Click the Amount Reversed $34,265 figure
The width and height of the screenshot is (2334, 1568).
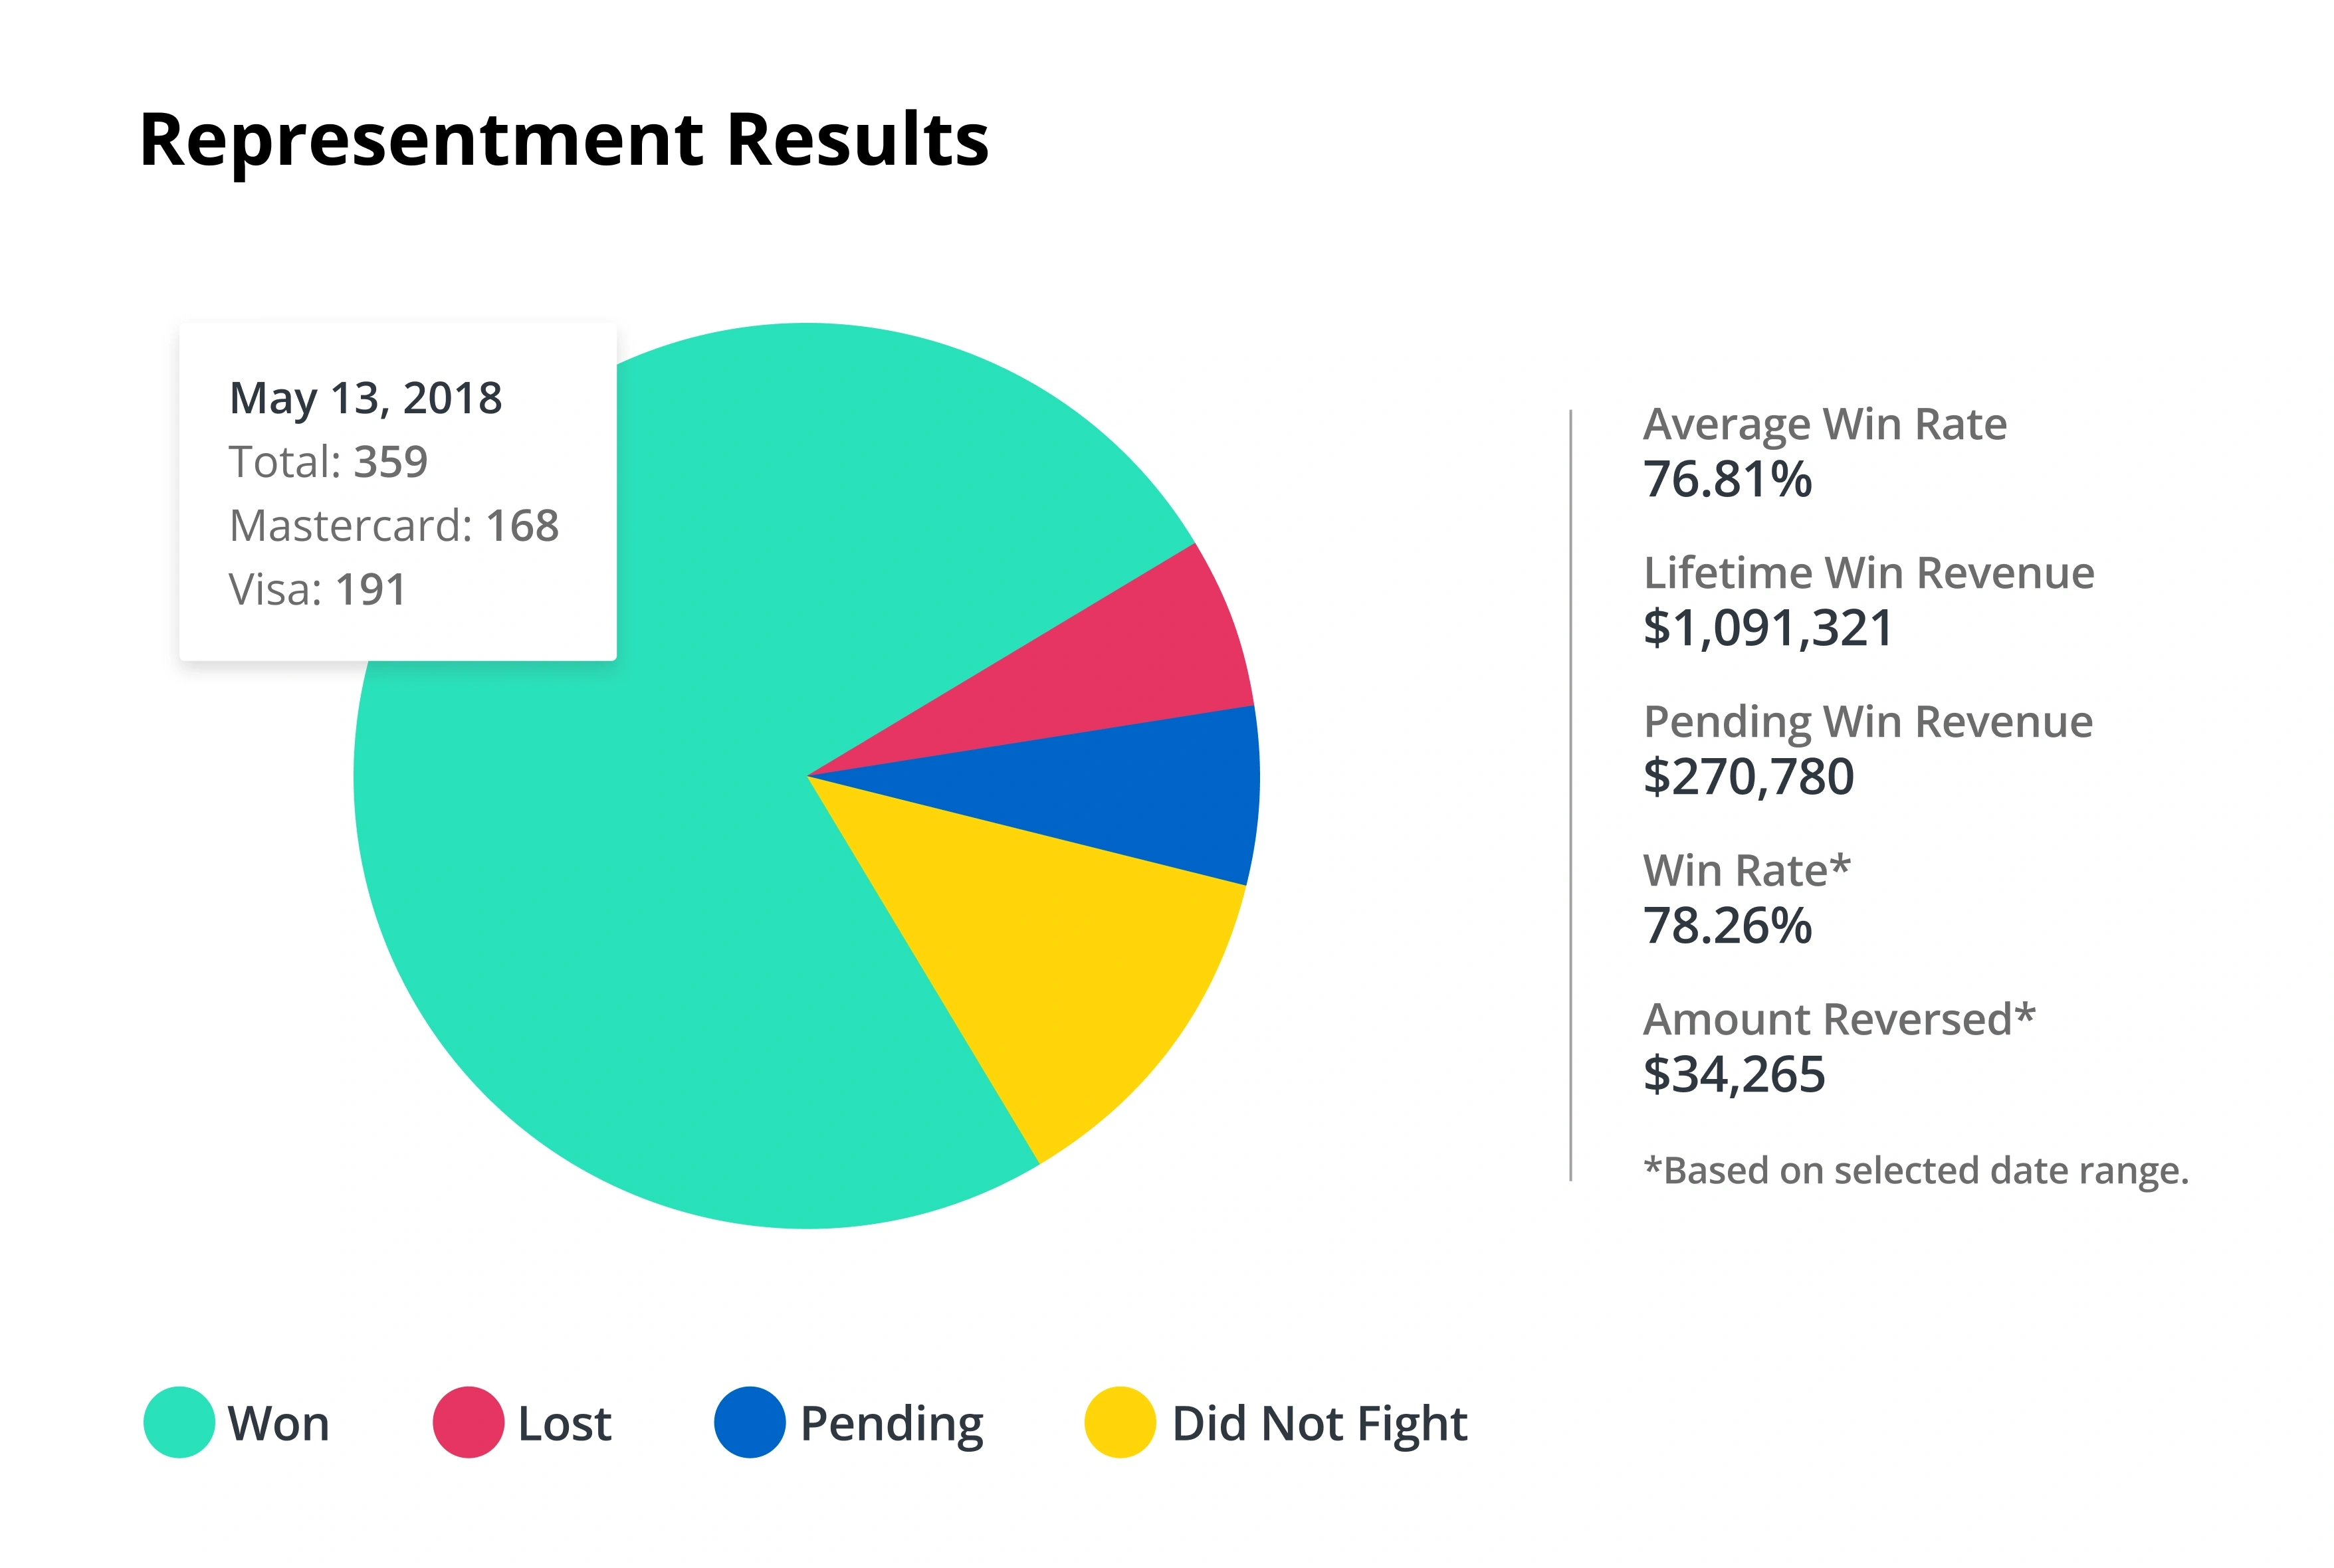1734,1074
